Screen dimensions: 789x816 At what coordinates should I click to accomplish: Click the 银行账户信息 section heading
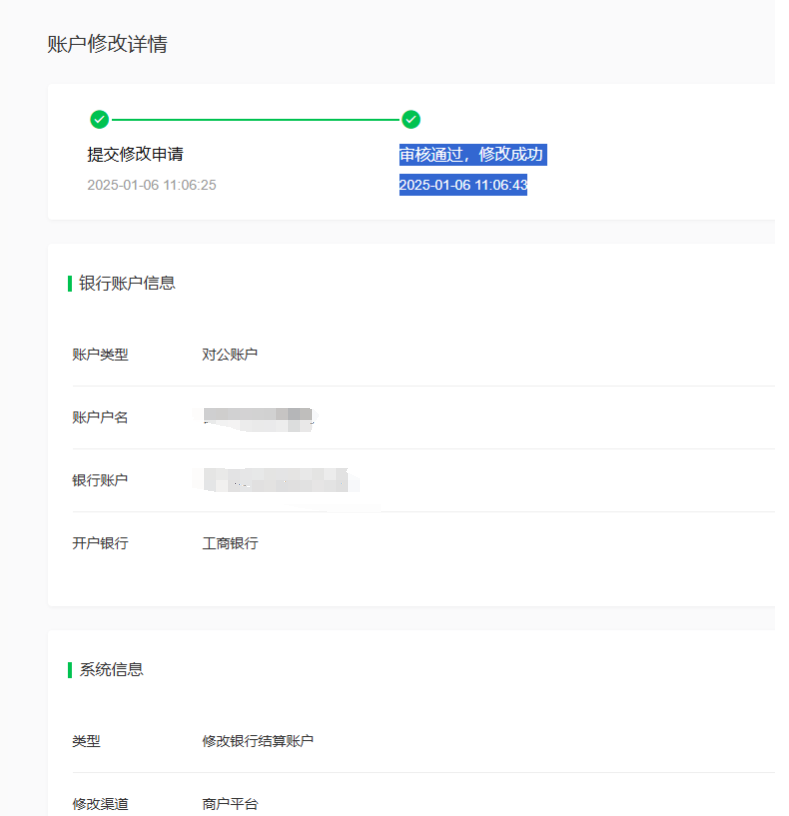(x=127, y=283)
